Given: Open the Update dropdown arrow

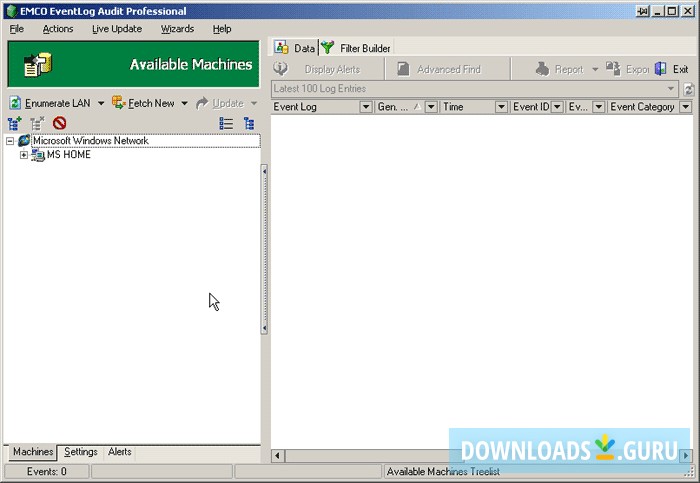Looking at the screenshot, I should click(254, 104).
